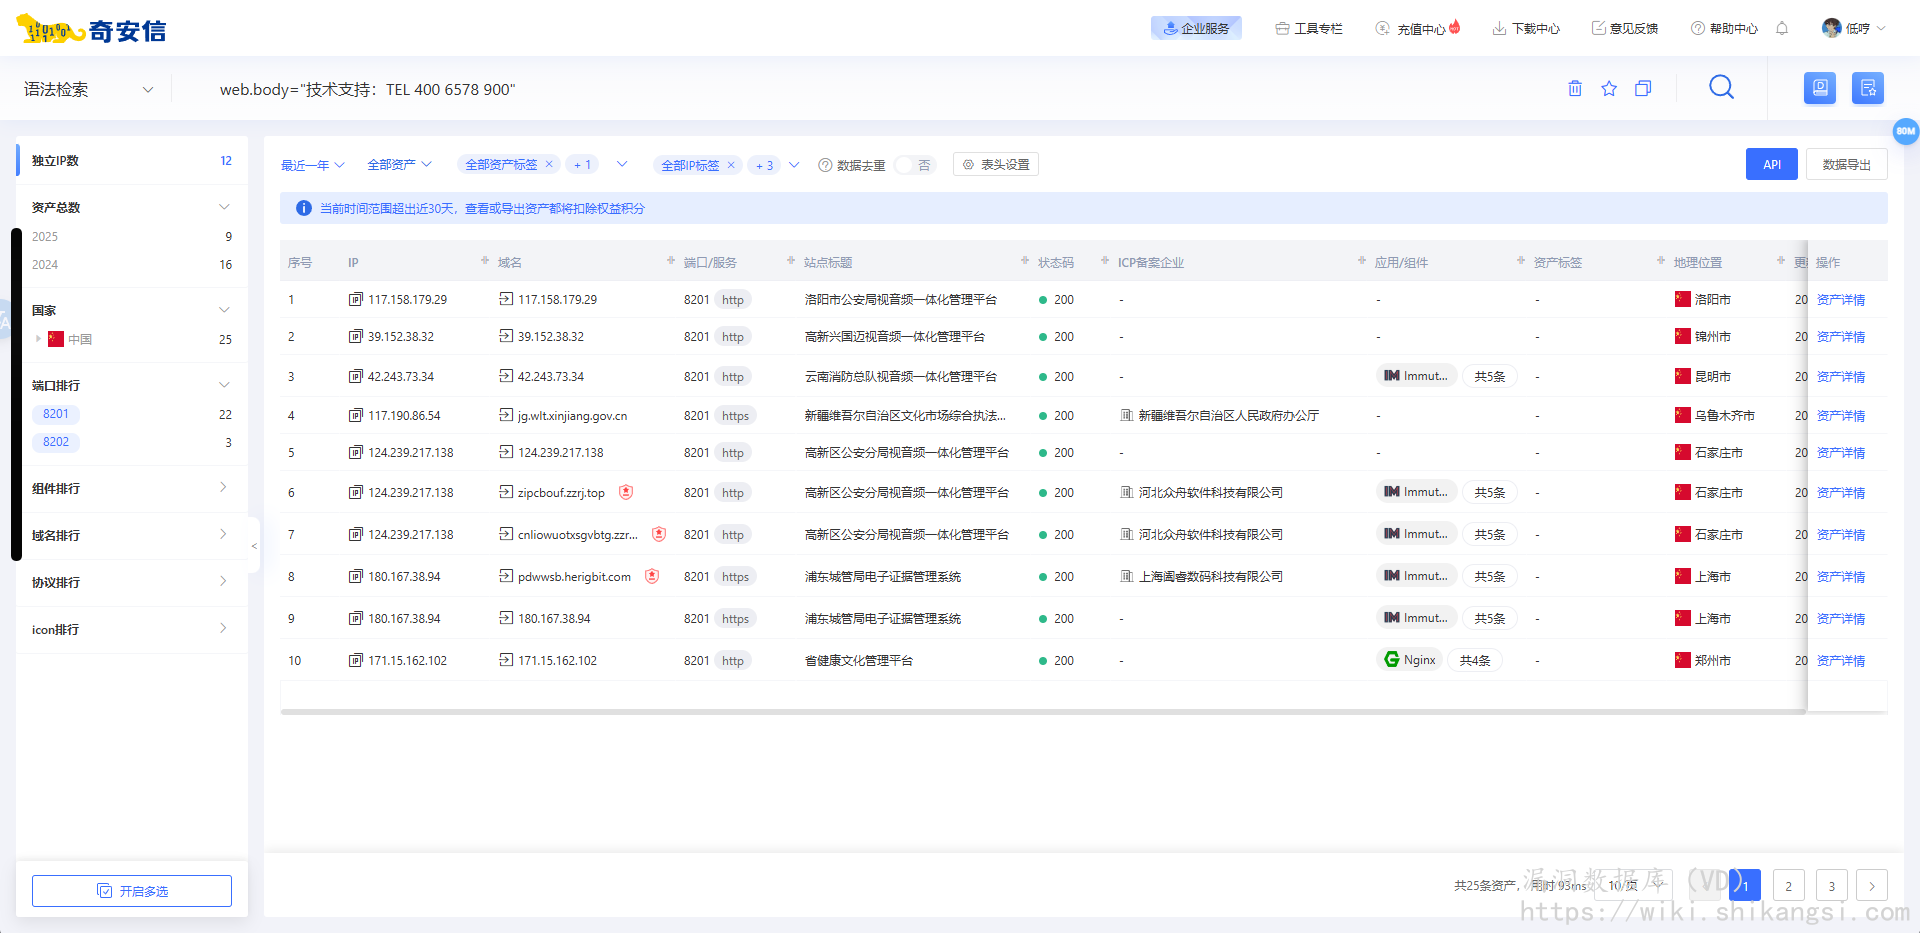The width and height of the screenshot is (1920, 933).
Task: Click the 80M floating badge
Action: [1906, 131]
